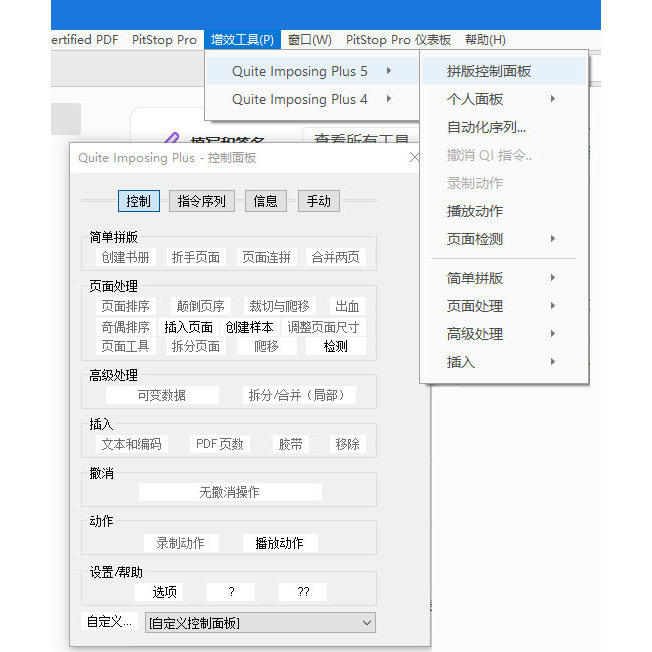The width and height of the screenshot is (652, 652).
Task: Click the 自定义... button
Action: 109,622
